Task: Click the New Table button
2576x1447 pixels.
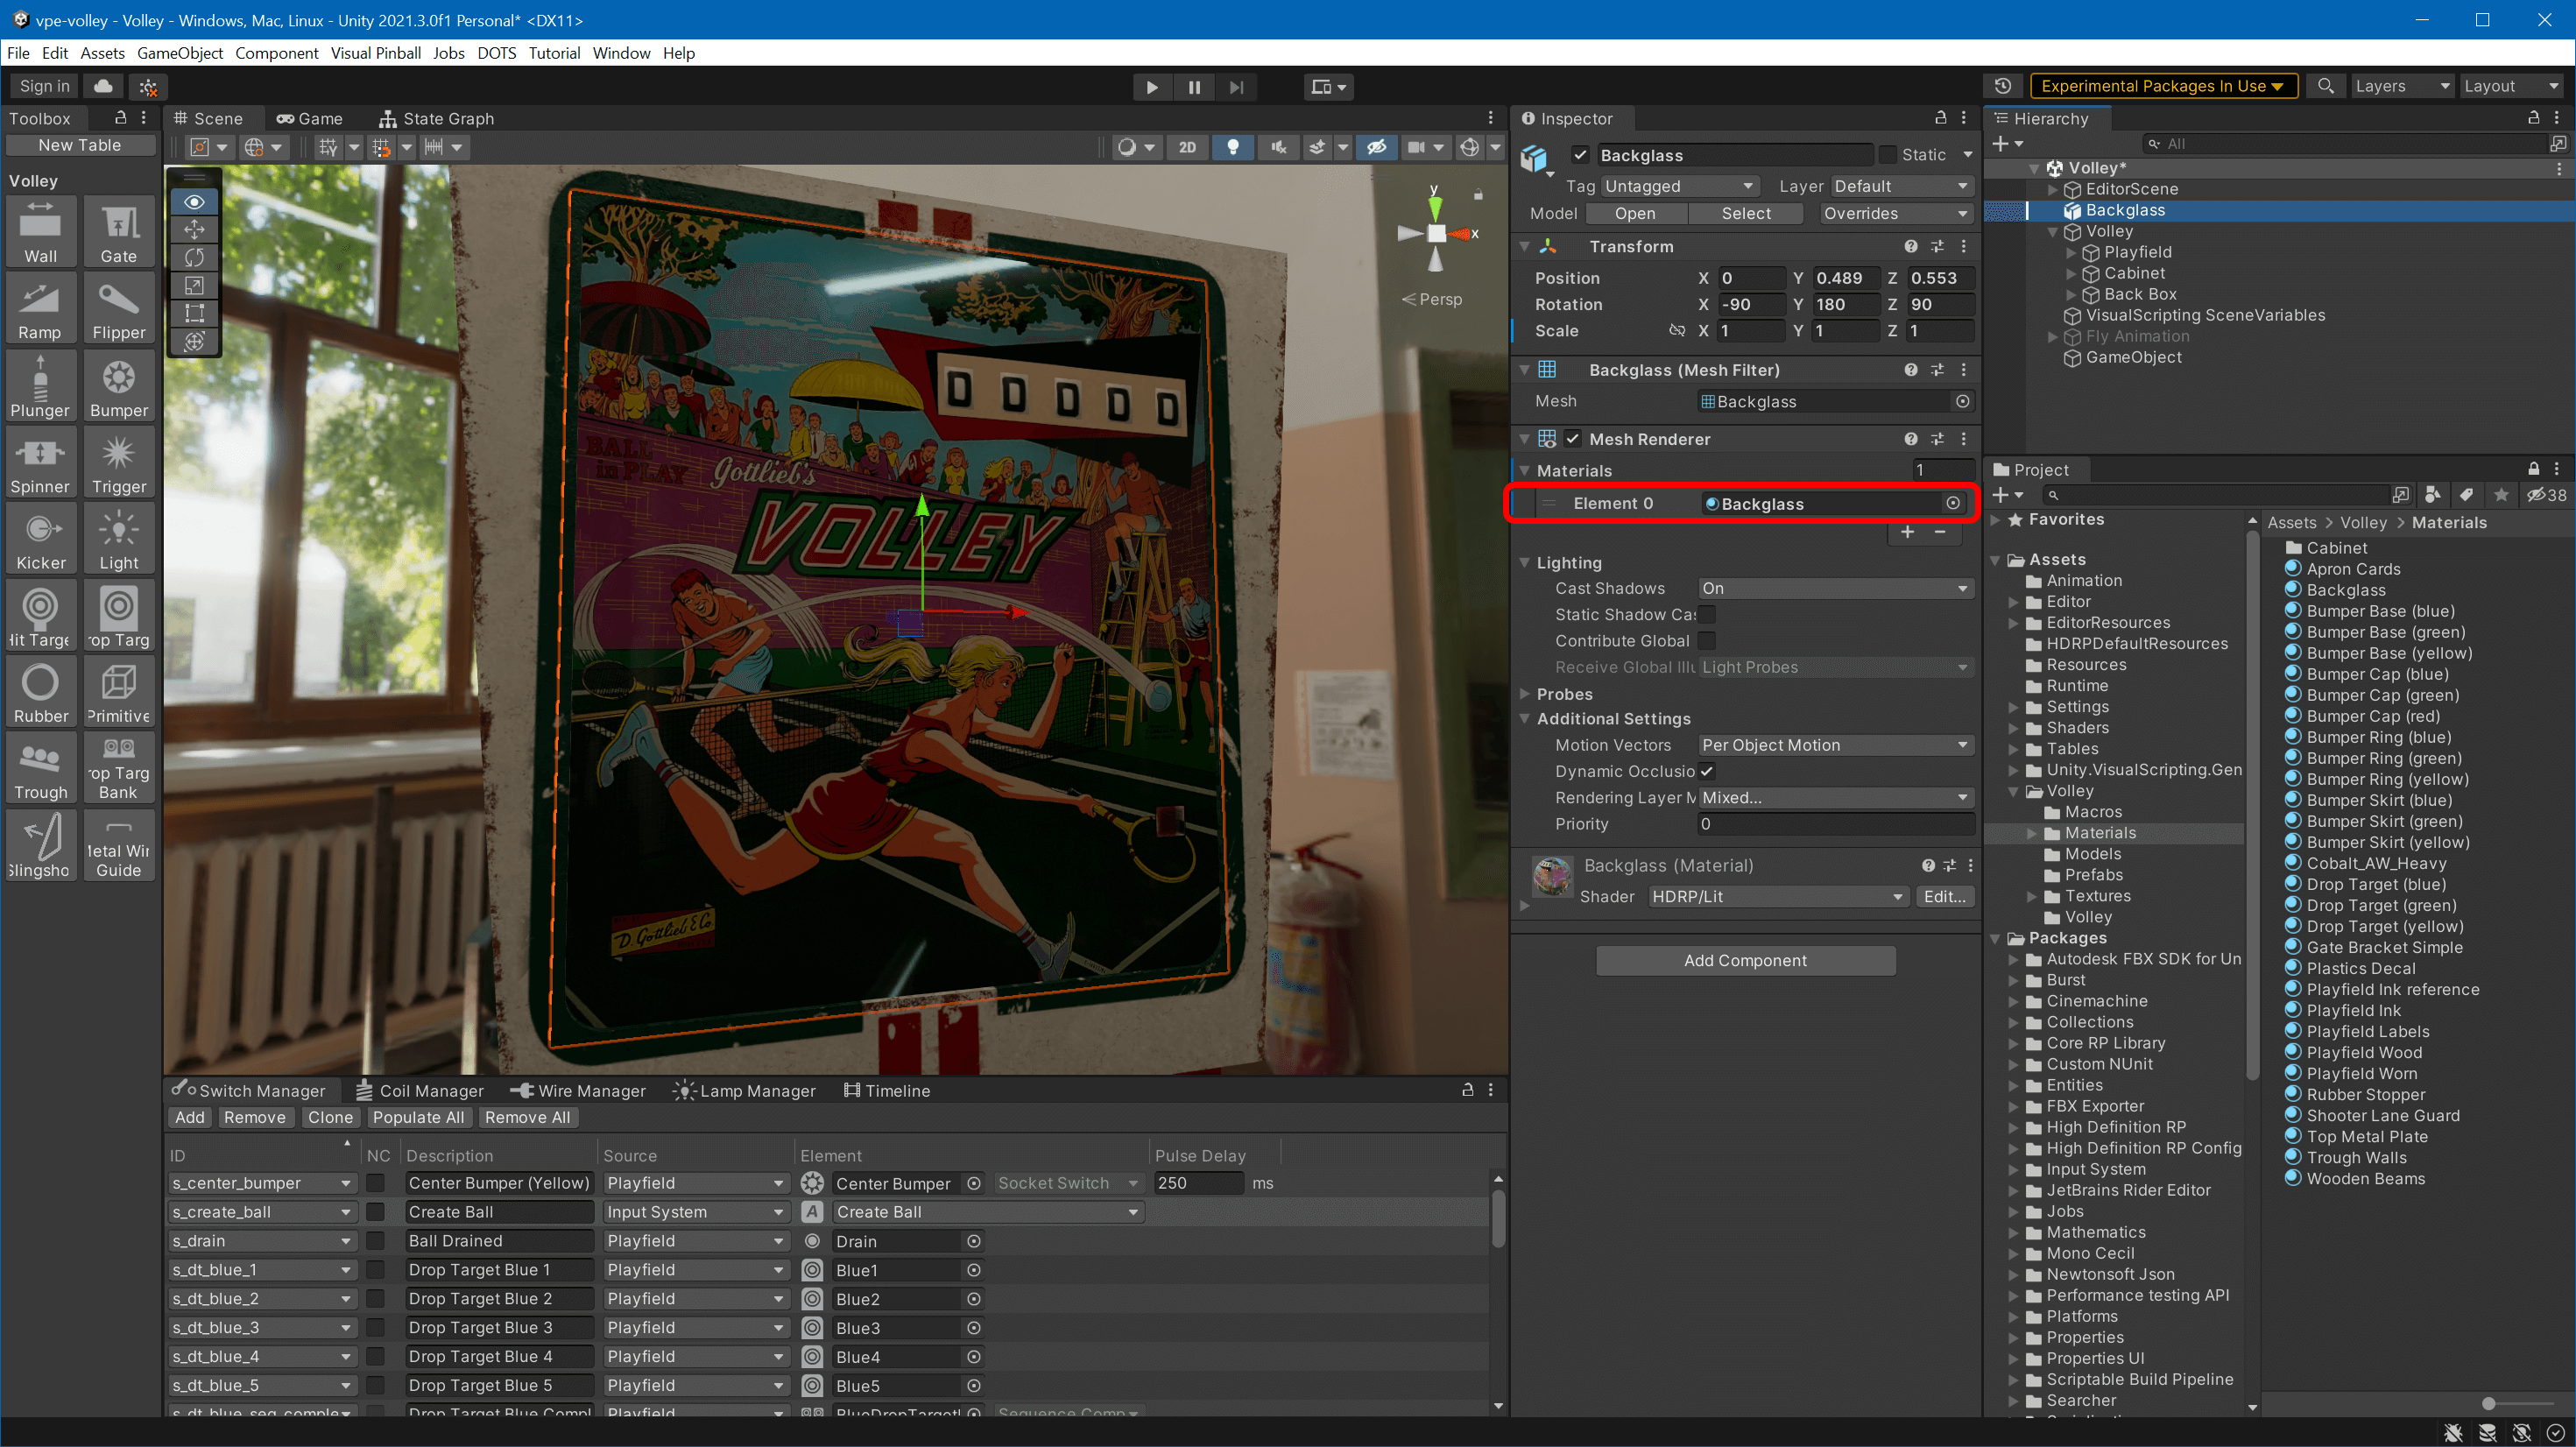Action: (x=80, y=145)
